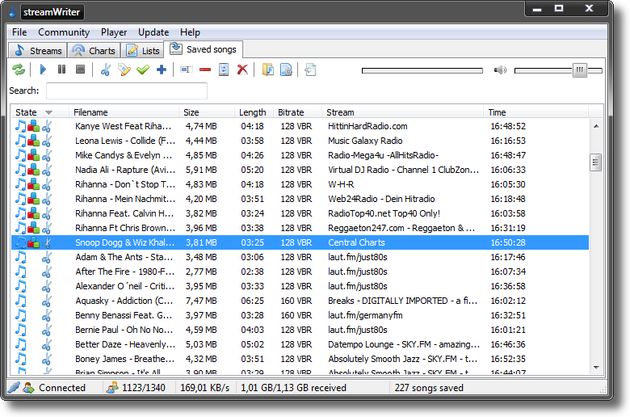The image size is (630, 417).
Task: Click the green refresh arrows toolbar icon
Action: click(x=18, y=70)
